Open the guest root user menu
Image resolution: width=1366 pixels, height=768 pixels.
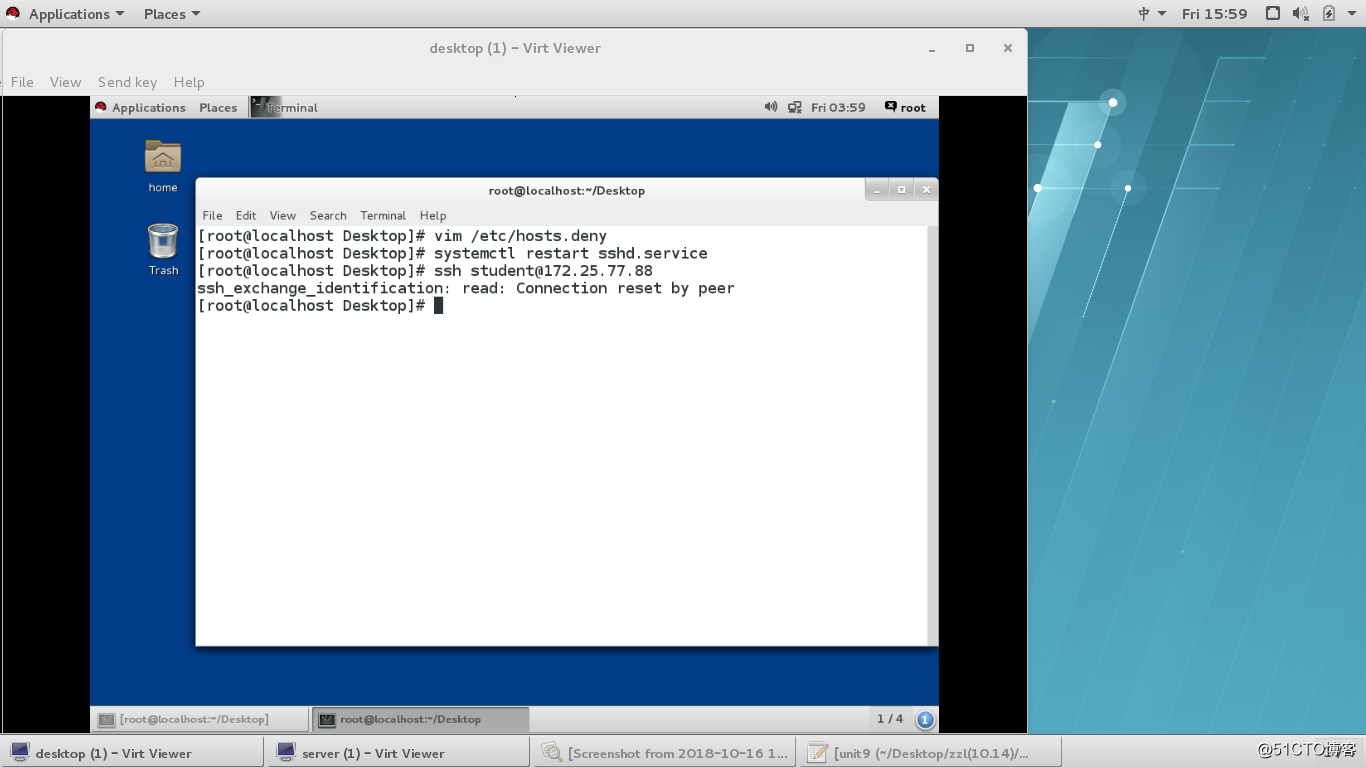[905, 108]
